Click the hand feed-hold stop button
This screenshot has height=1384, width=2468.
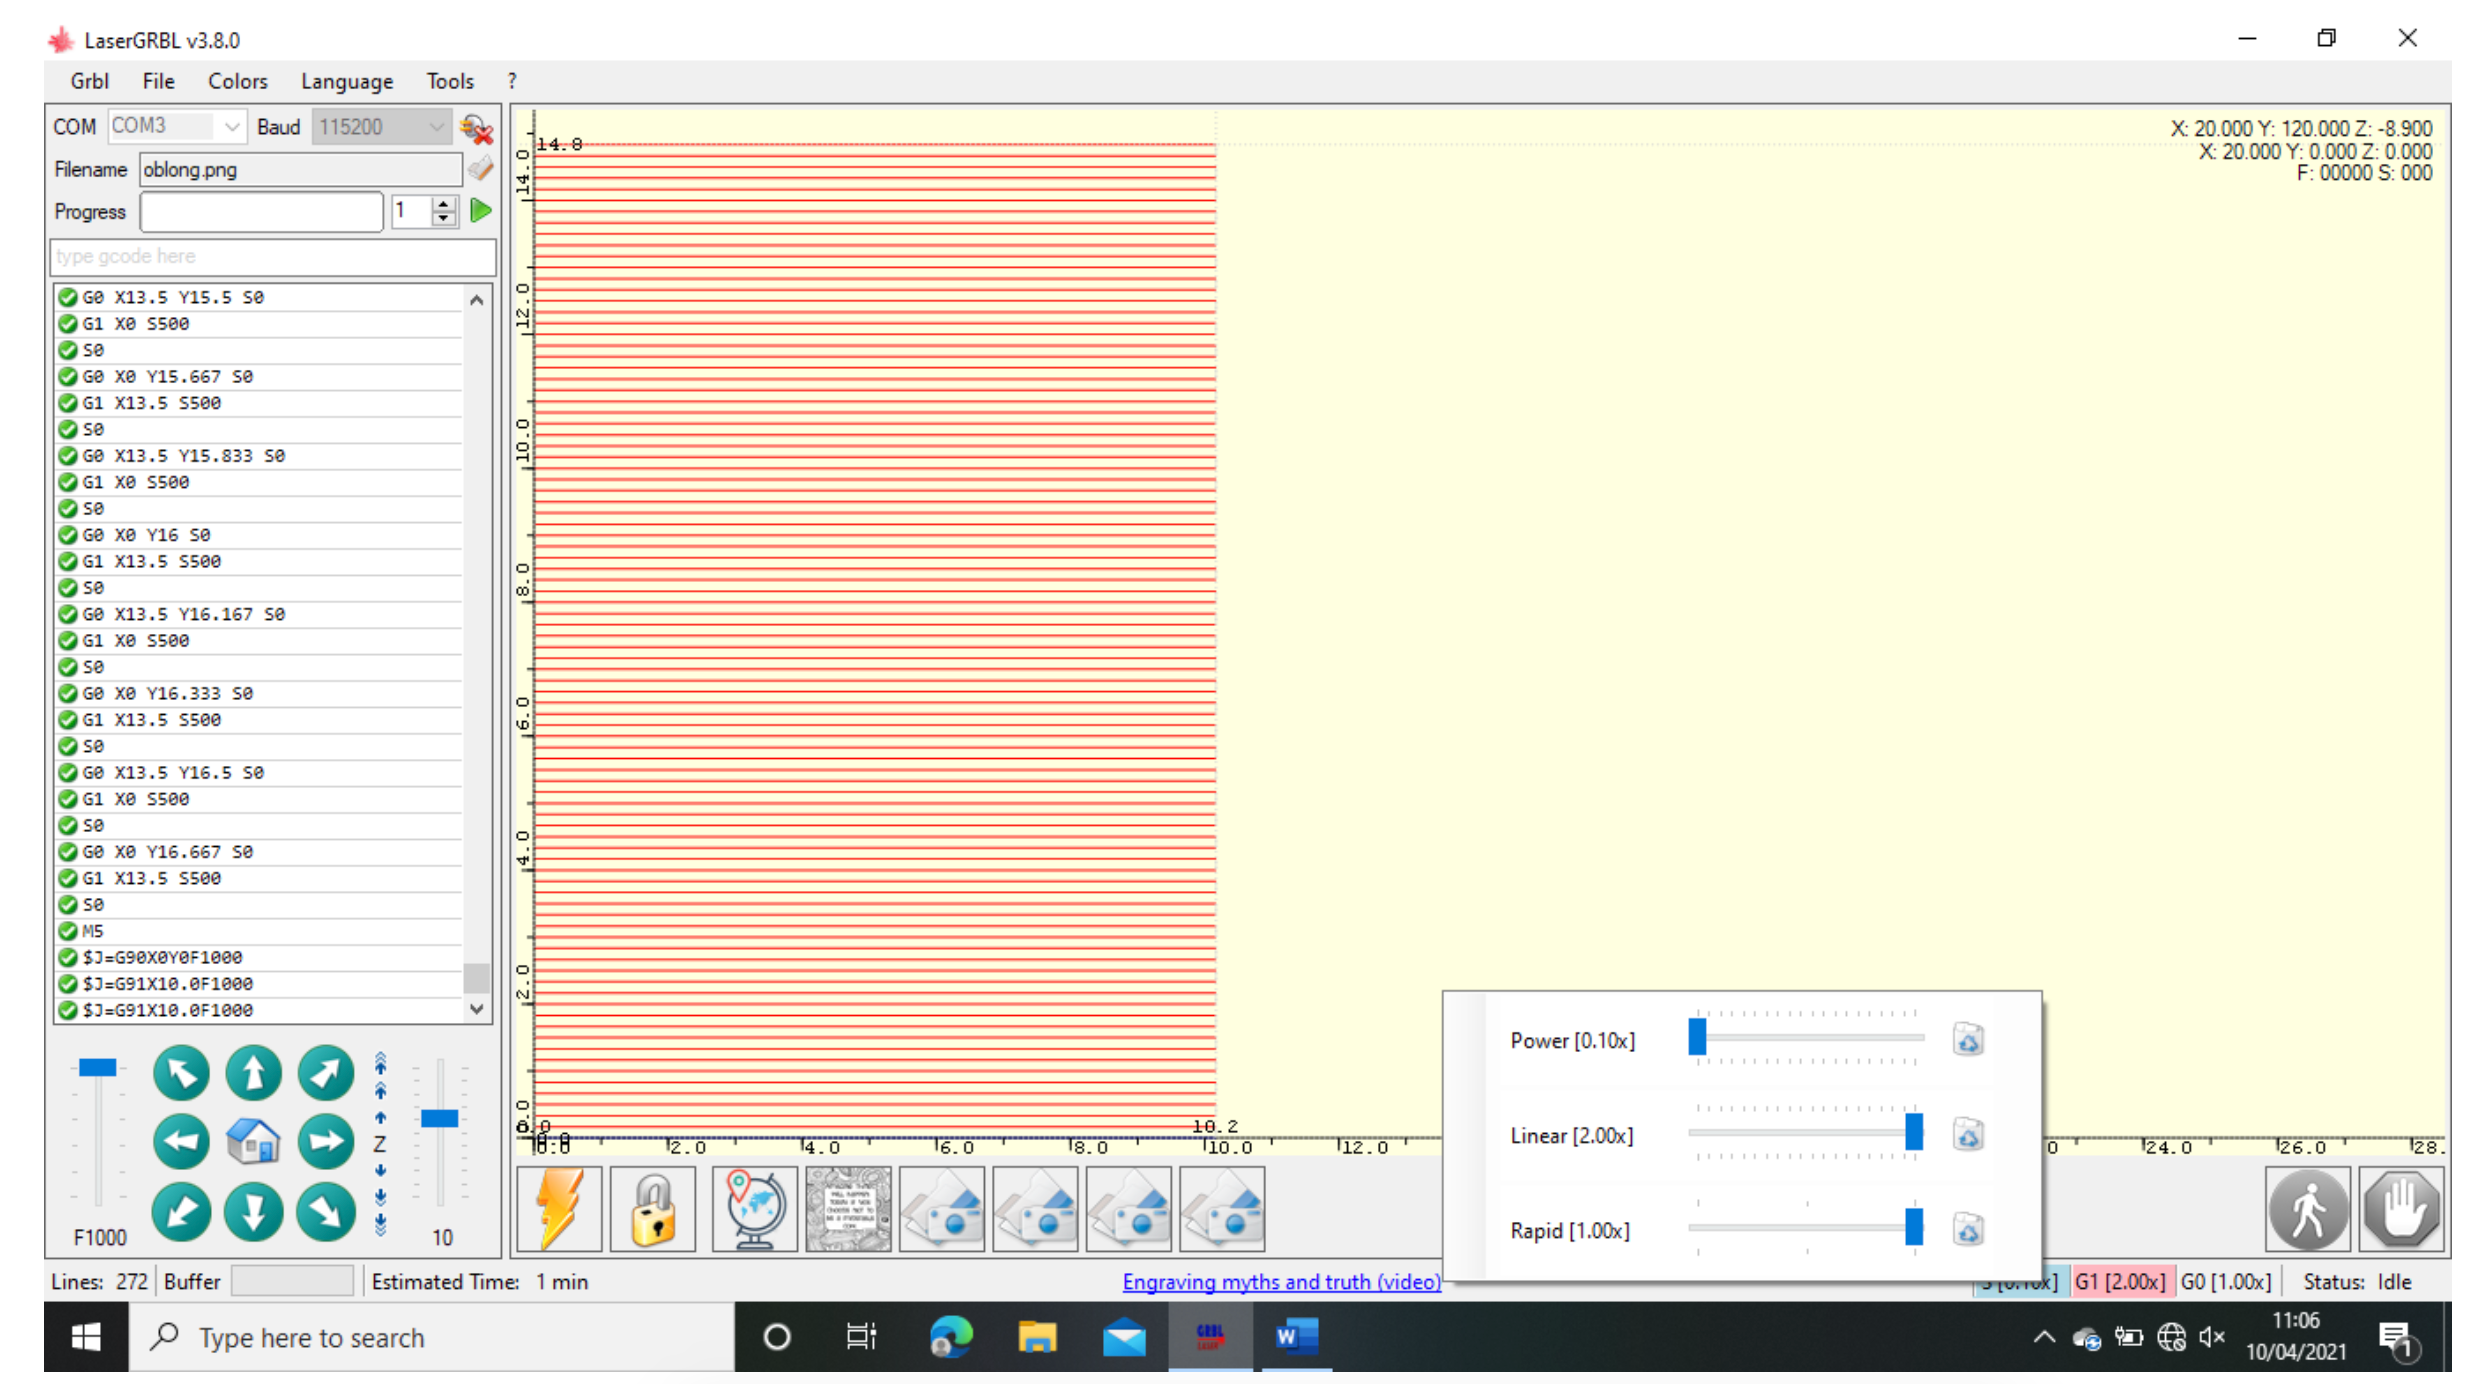tap(2402, 1210)
